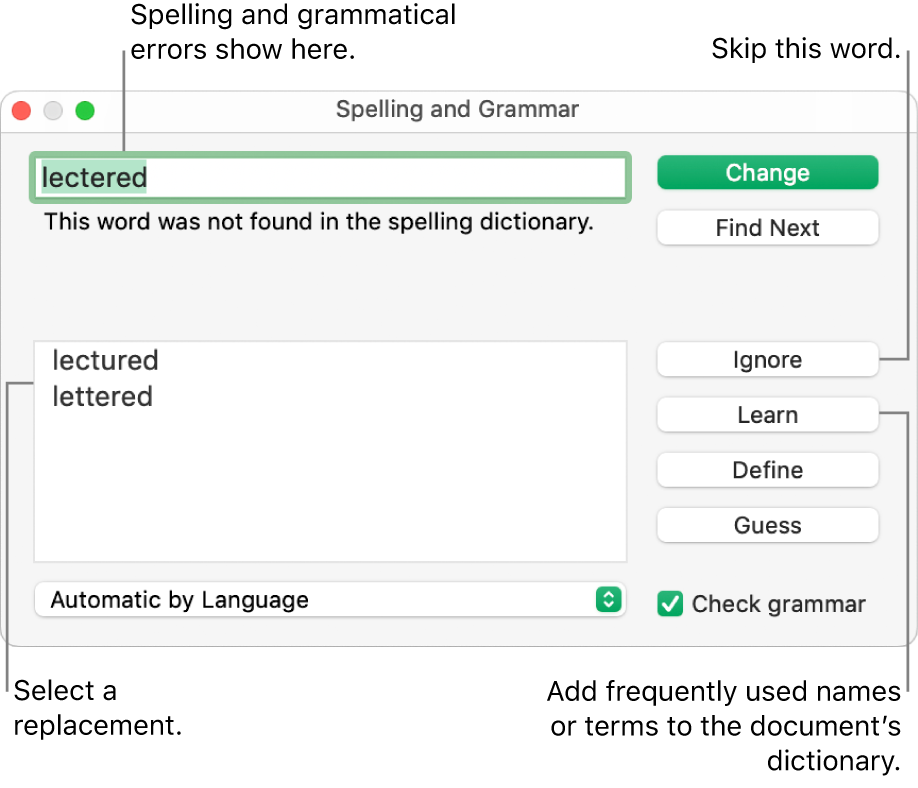This screenshot has height=788, width=918.
Task: Skip the word with Ignore
Action: click(767, 359)
